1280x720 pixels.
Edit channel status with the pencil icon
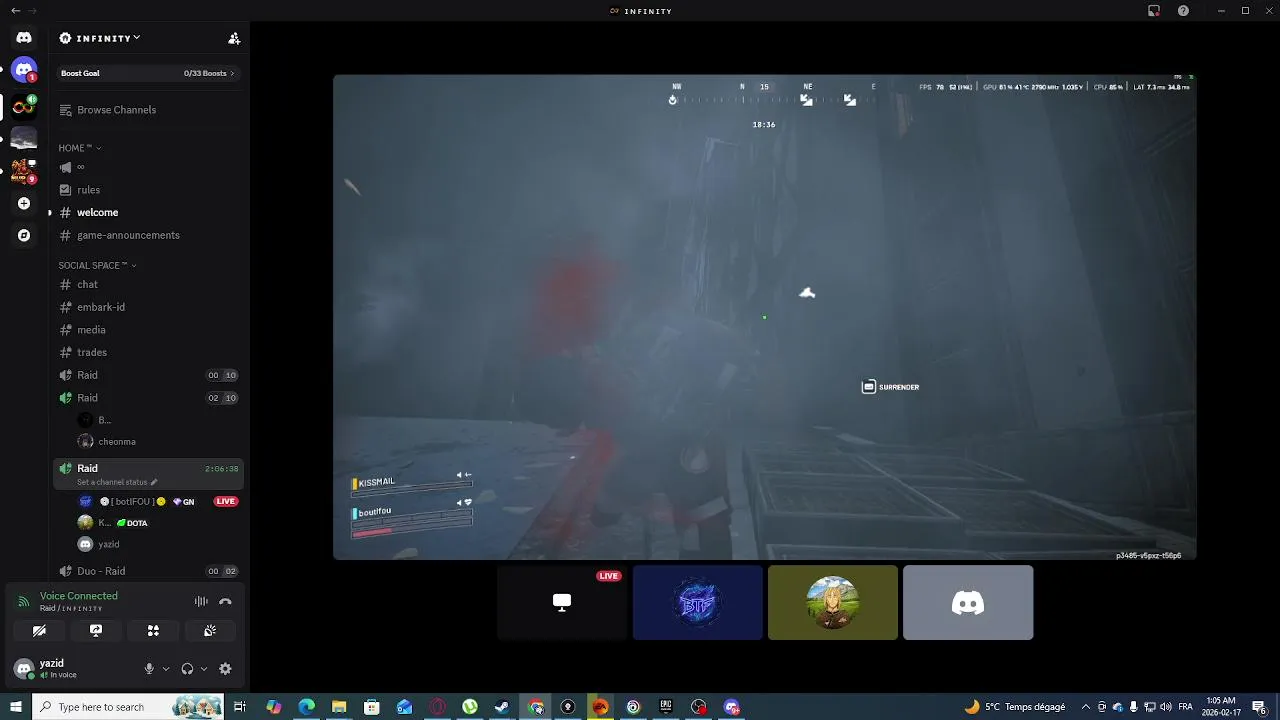pos(153,482)
